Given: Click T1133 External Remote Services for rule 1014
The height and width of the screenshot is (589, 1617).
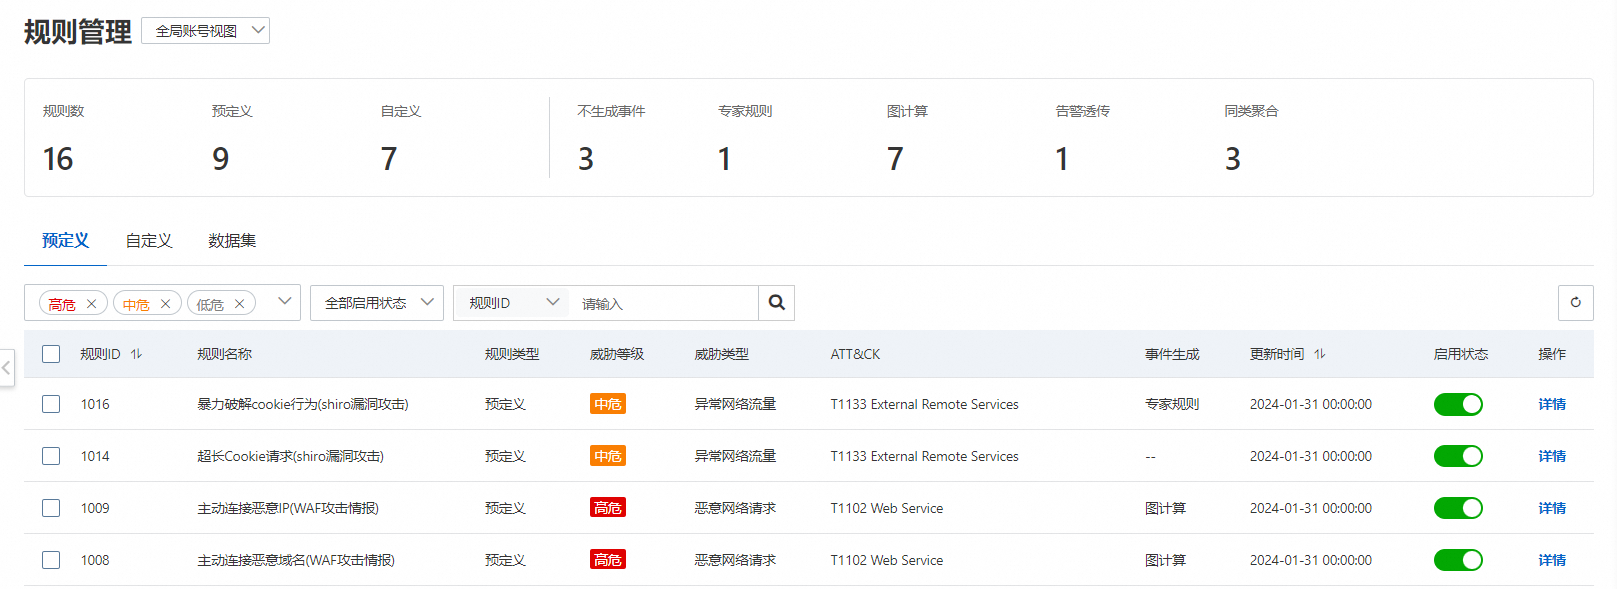Looking at the screenshot, I should 925,456.
